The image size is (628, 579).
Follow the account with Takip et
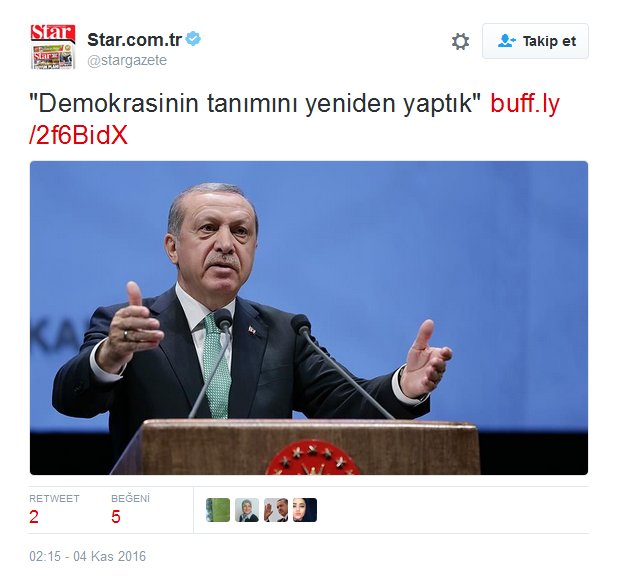click(x=535, y=41)
